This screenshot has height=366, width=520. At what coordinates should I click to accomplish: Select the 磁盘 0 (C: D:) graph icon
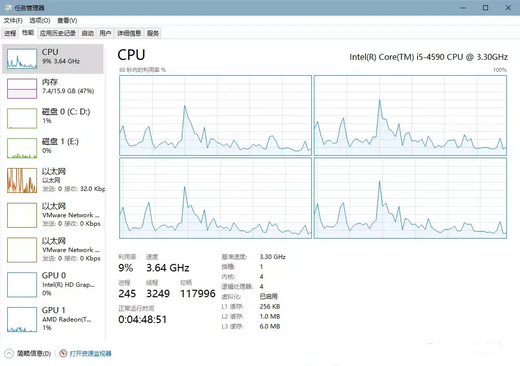(22, 118)
